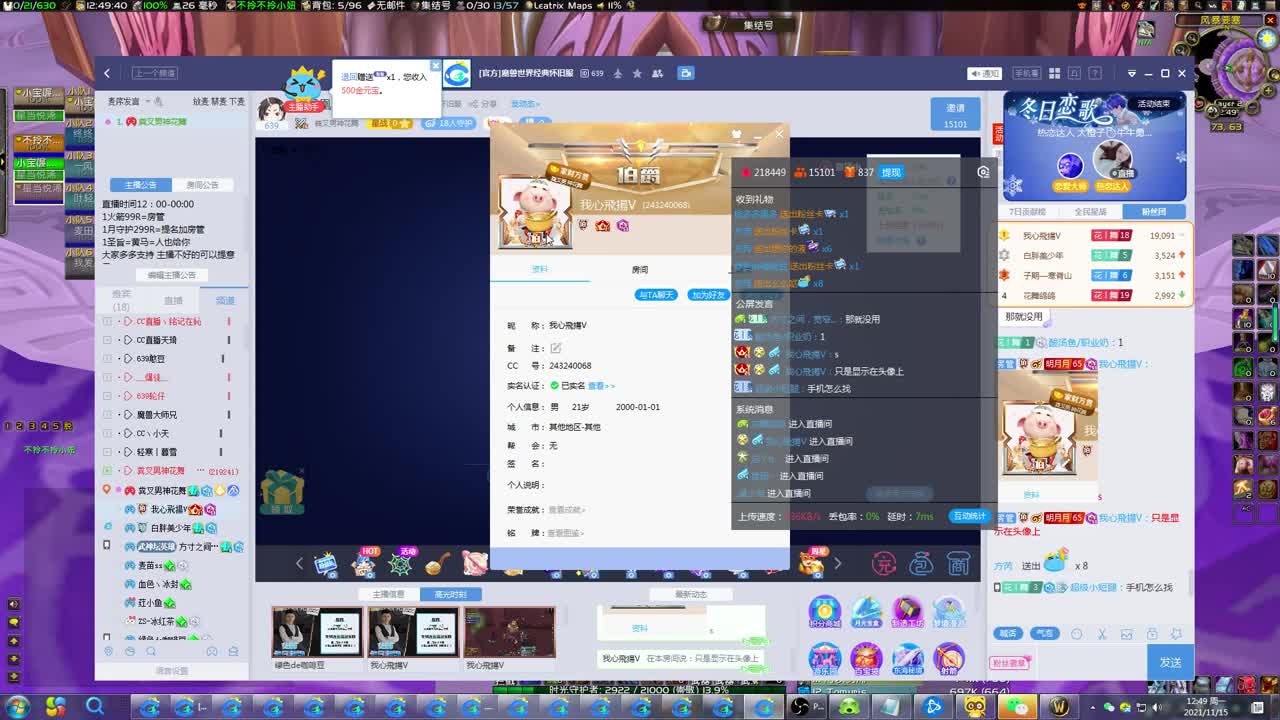Open the 查看>> real-name verification link

[x=602, y=386]
